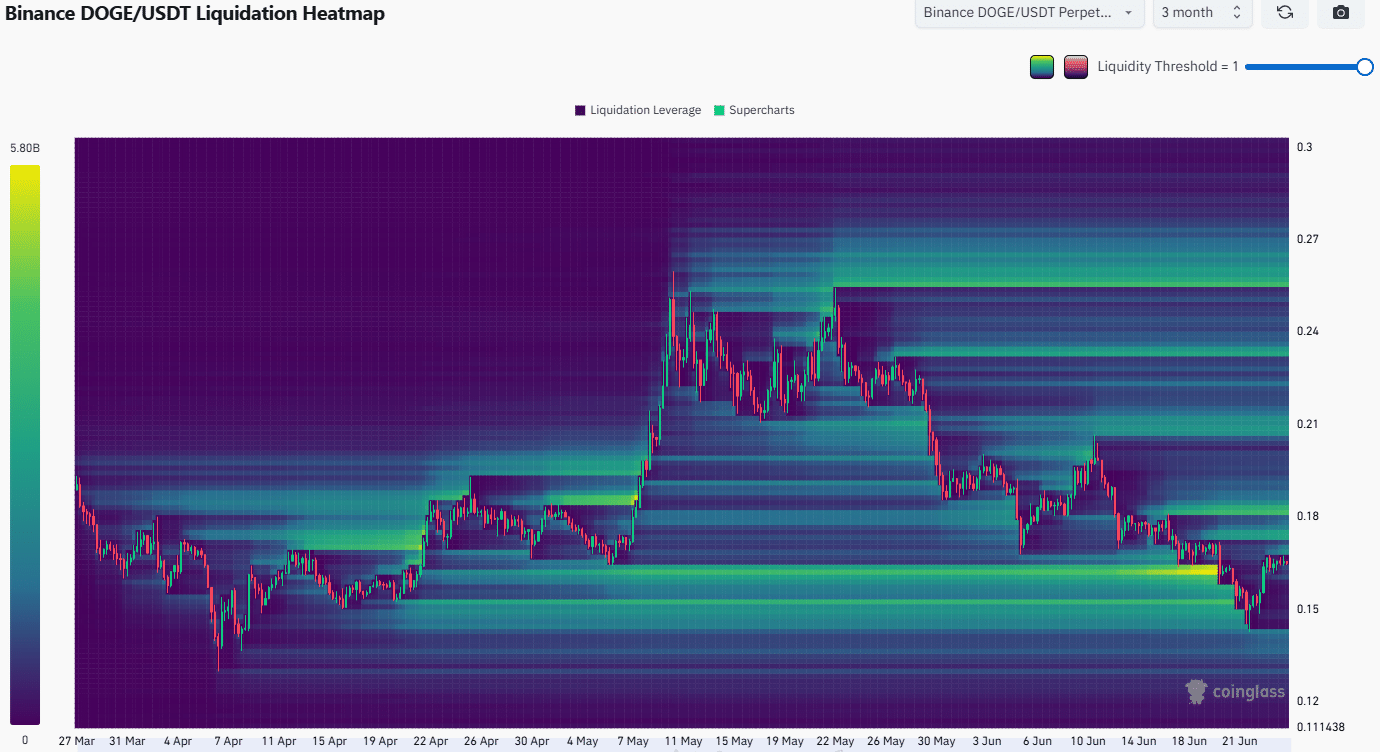Click the 11 May date axis label
Screen dimensions: 1380x752
[684, 741]
